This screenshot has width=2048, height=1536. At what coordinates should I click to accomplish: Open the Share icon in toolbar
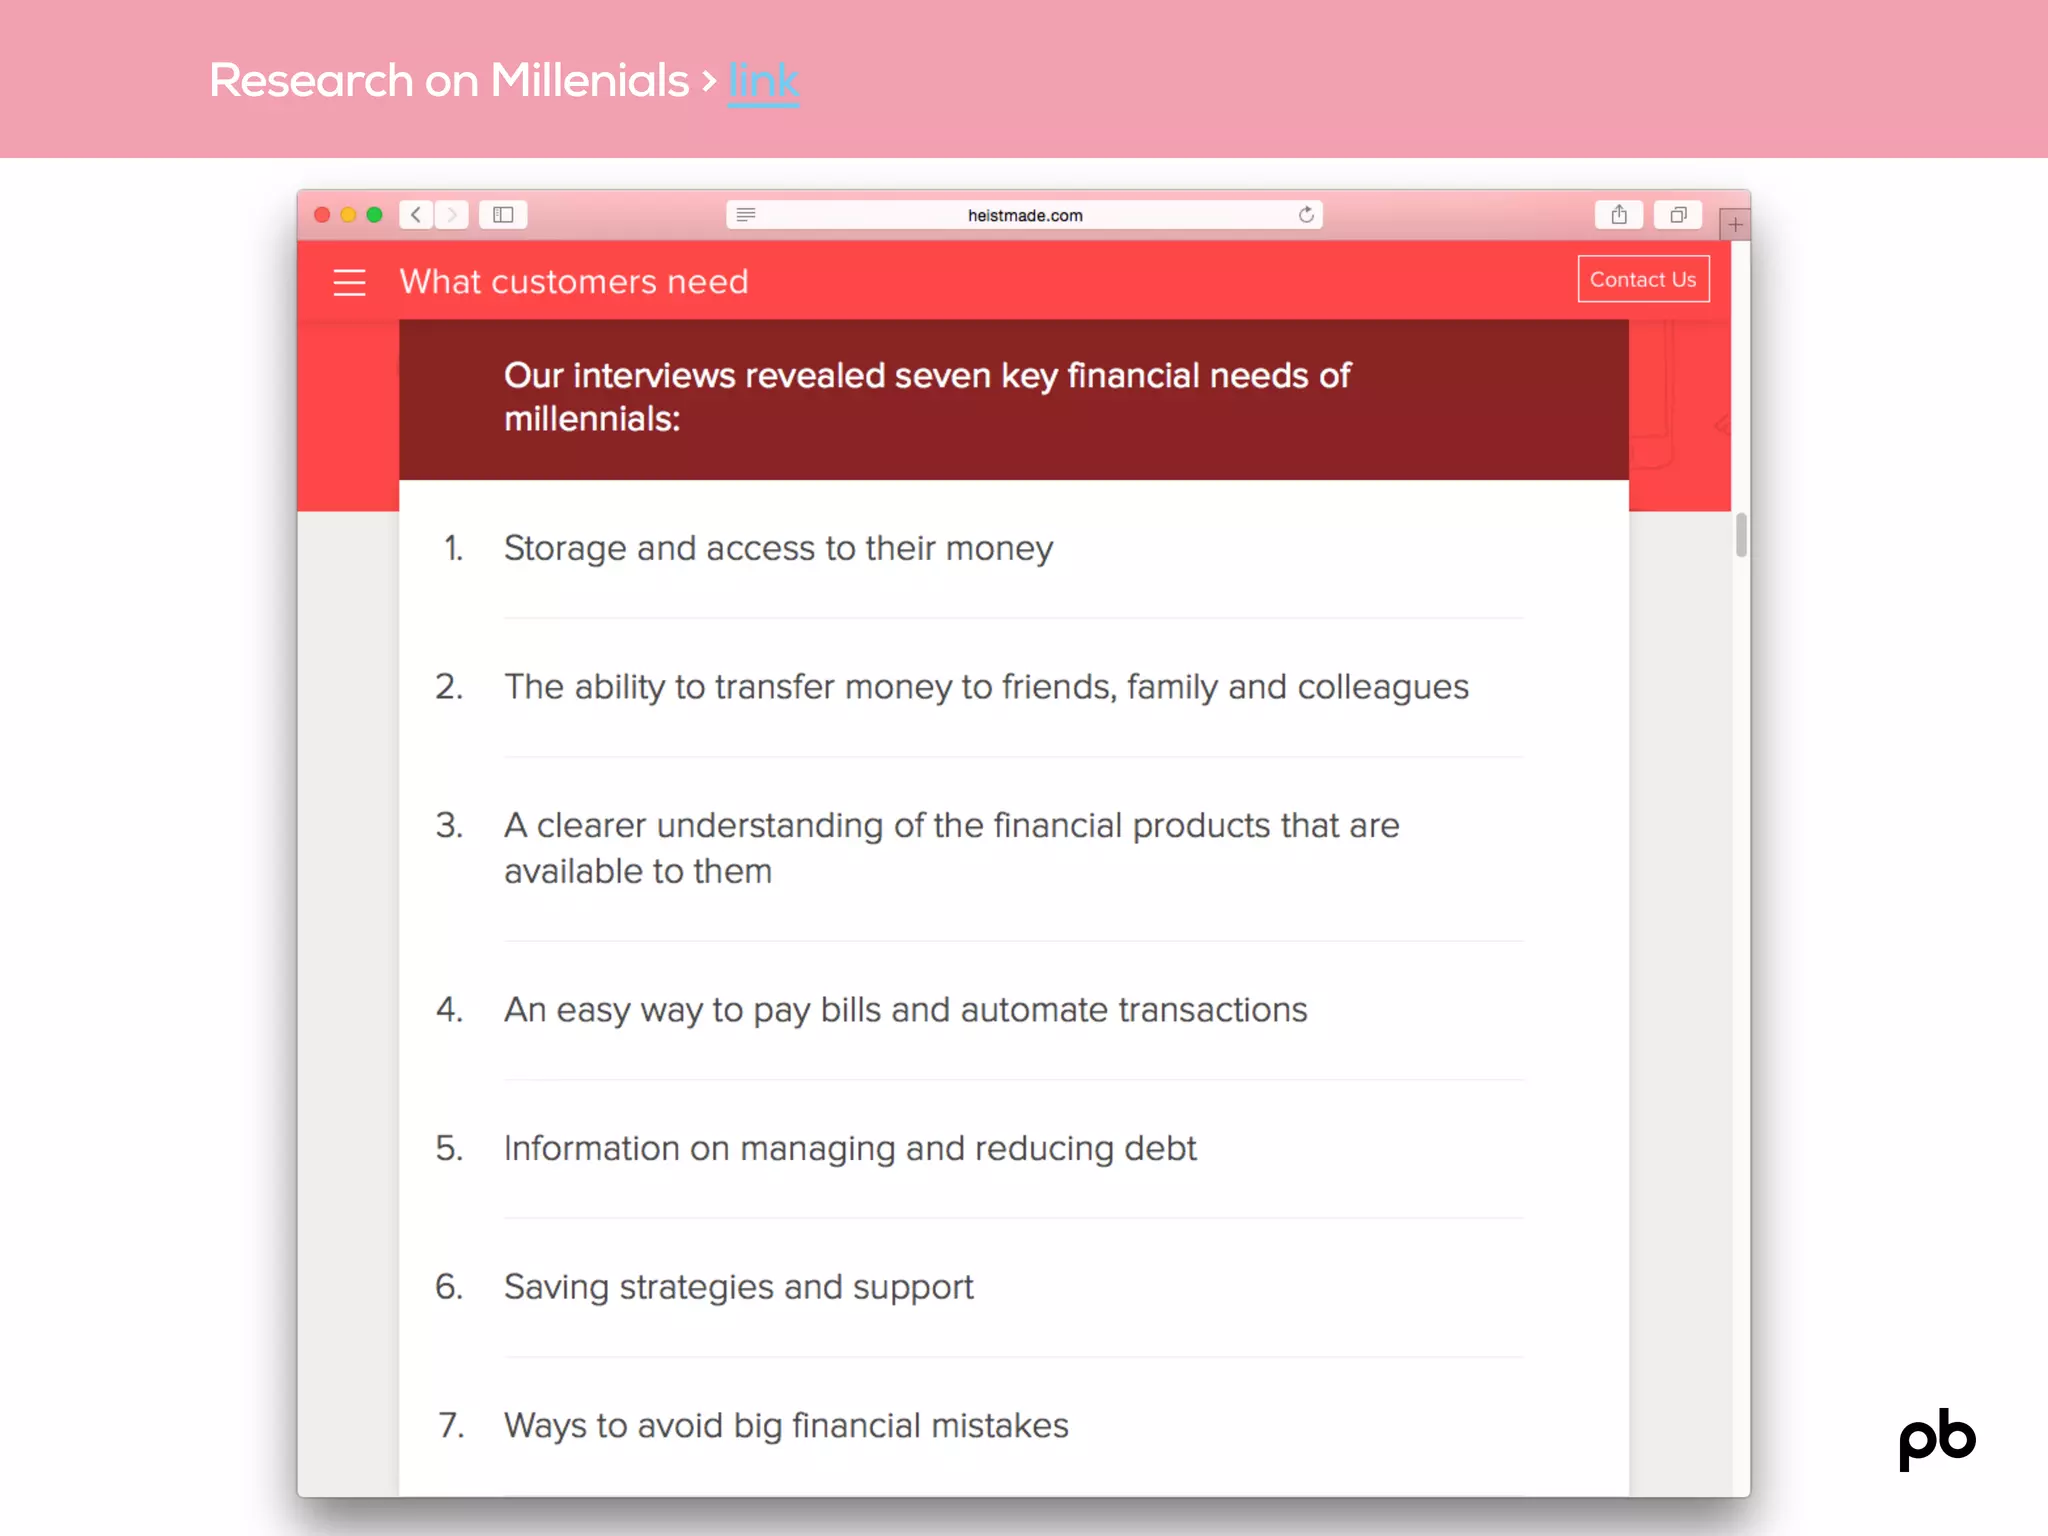coord(1619,215)
